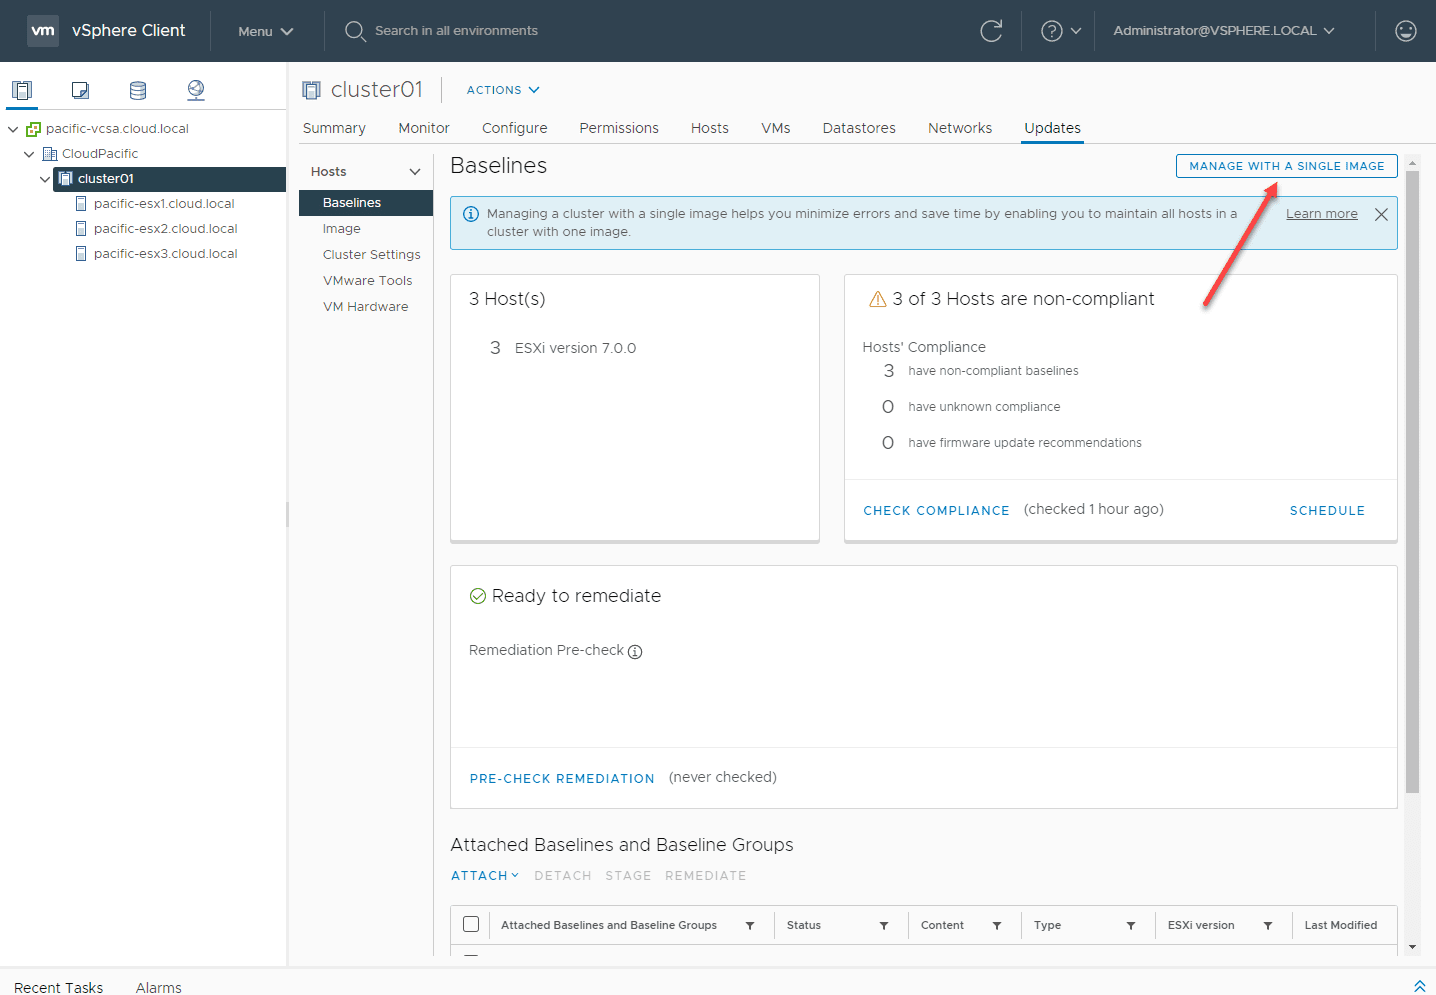Click the search magnifier icon
The image size is (1436, 995).
[355, 31]
